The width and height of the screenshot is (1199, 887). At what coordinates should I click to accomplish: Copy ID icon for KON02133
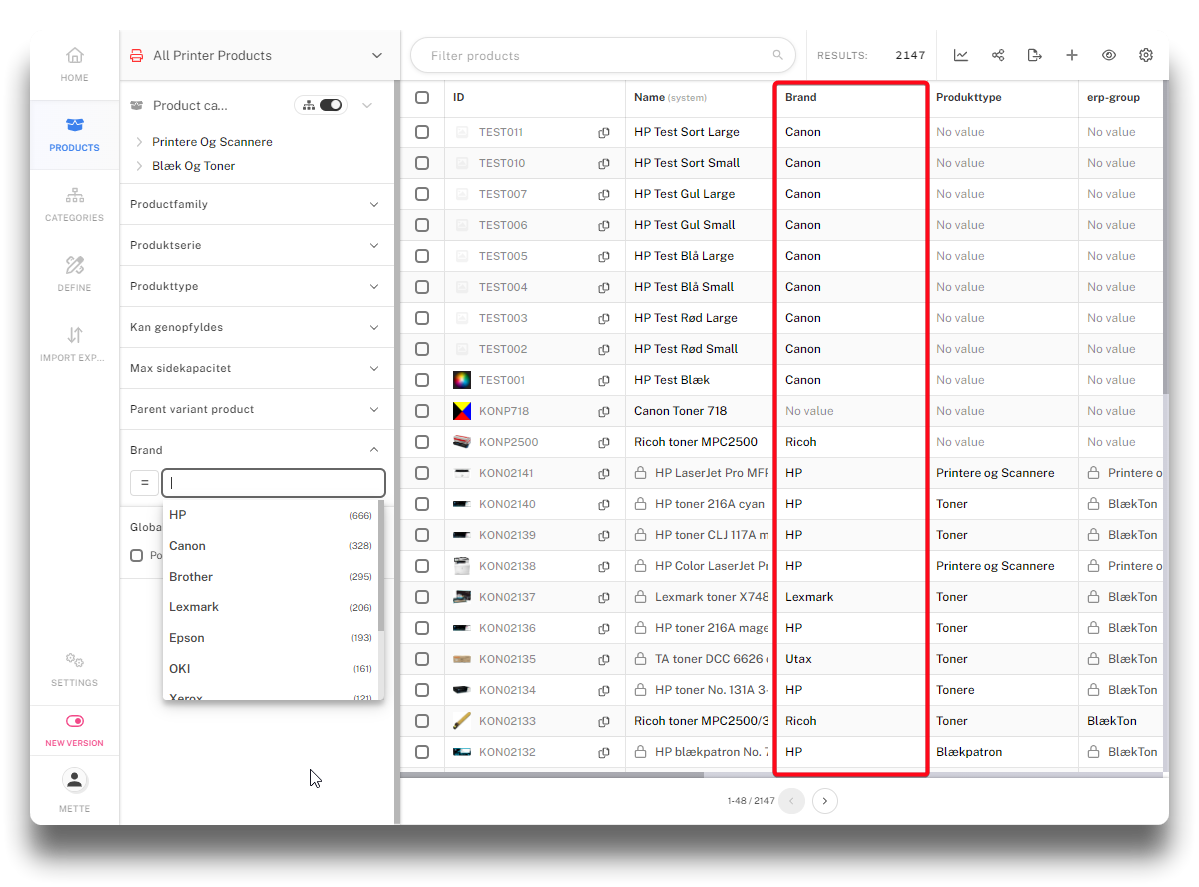[x=603, y=721]
